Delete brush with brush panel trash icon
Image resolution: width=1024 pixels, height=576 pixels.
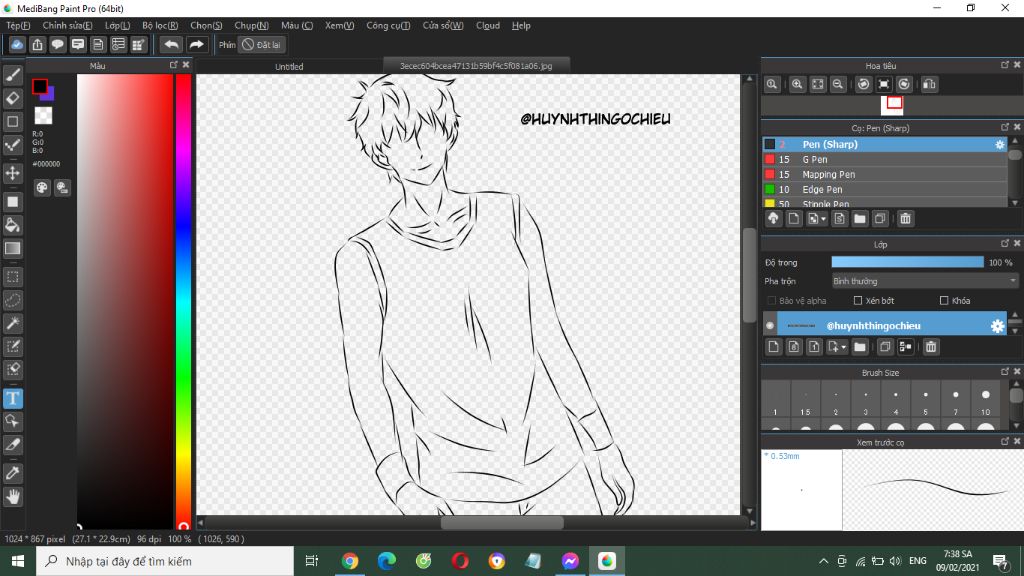pos(905,219)
